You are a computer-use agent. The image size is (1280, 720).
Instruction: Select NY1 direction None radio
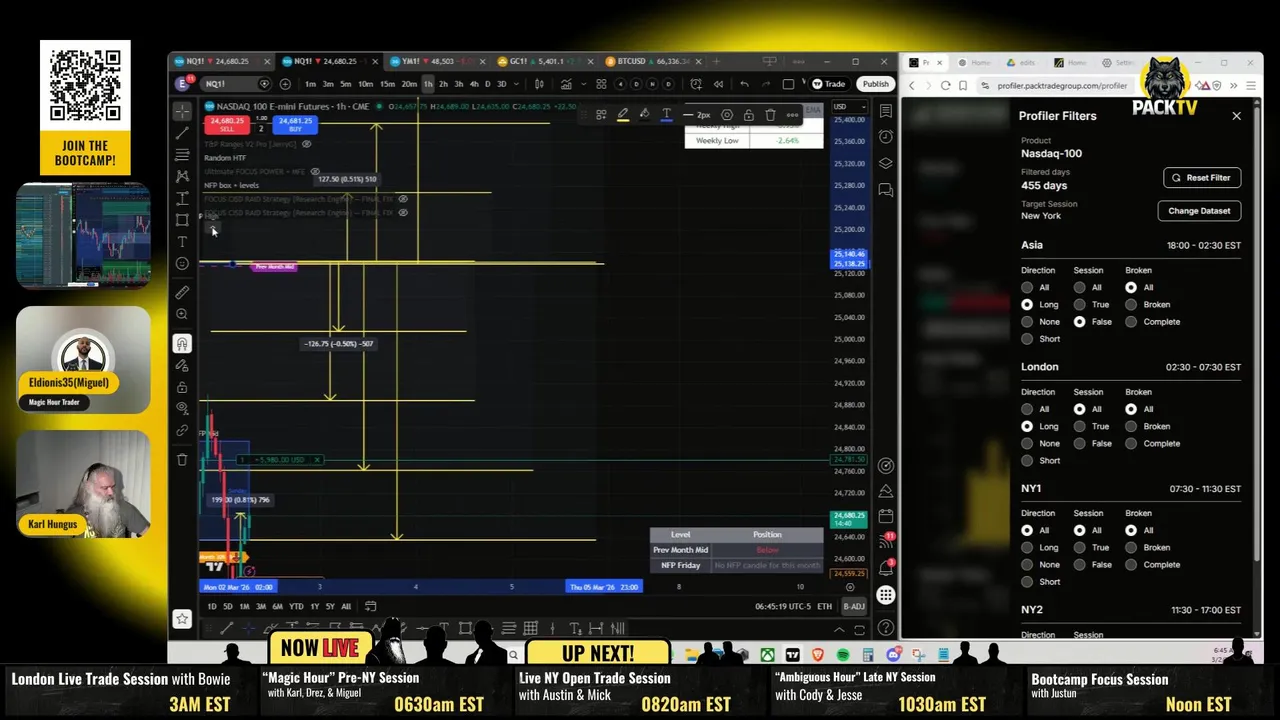pyautogui.click(x=1027, y=564)
